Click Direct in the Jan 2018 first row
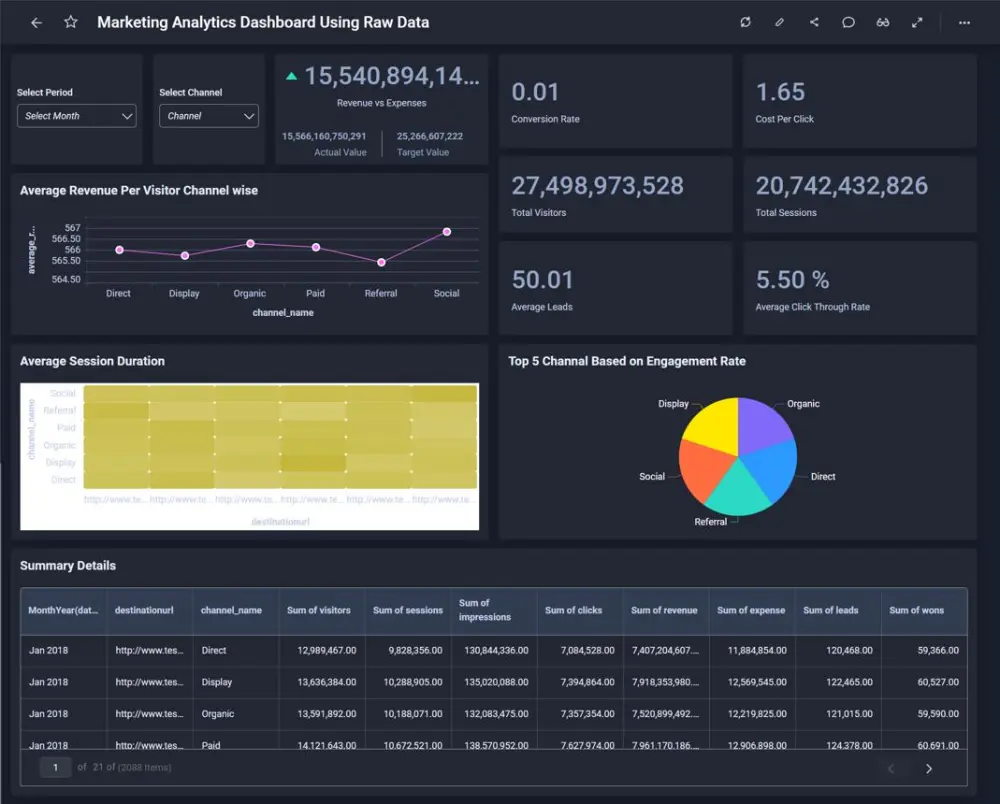The height and width of the screenshot is (804, 1000). (x=214, y=650)
